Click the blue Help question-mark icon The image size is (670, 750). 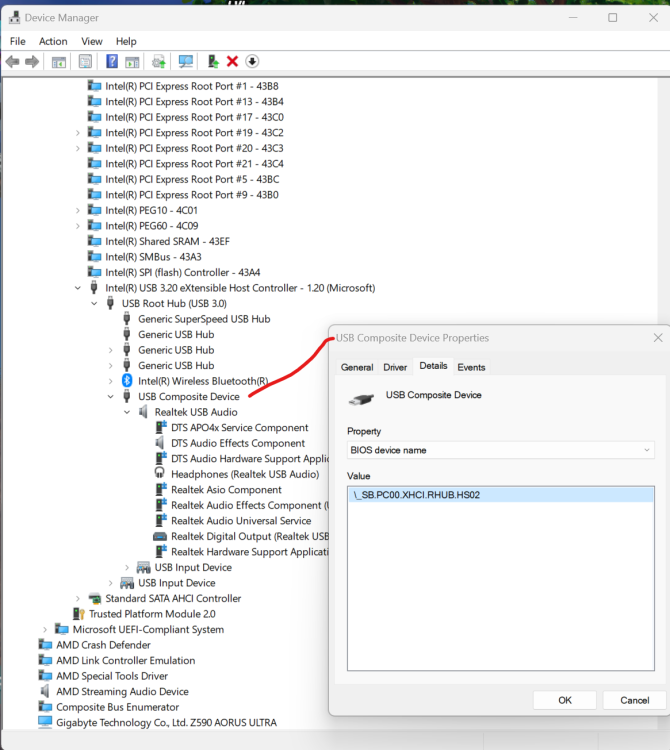(112, 62)
